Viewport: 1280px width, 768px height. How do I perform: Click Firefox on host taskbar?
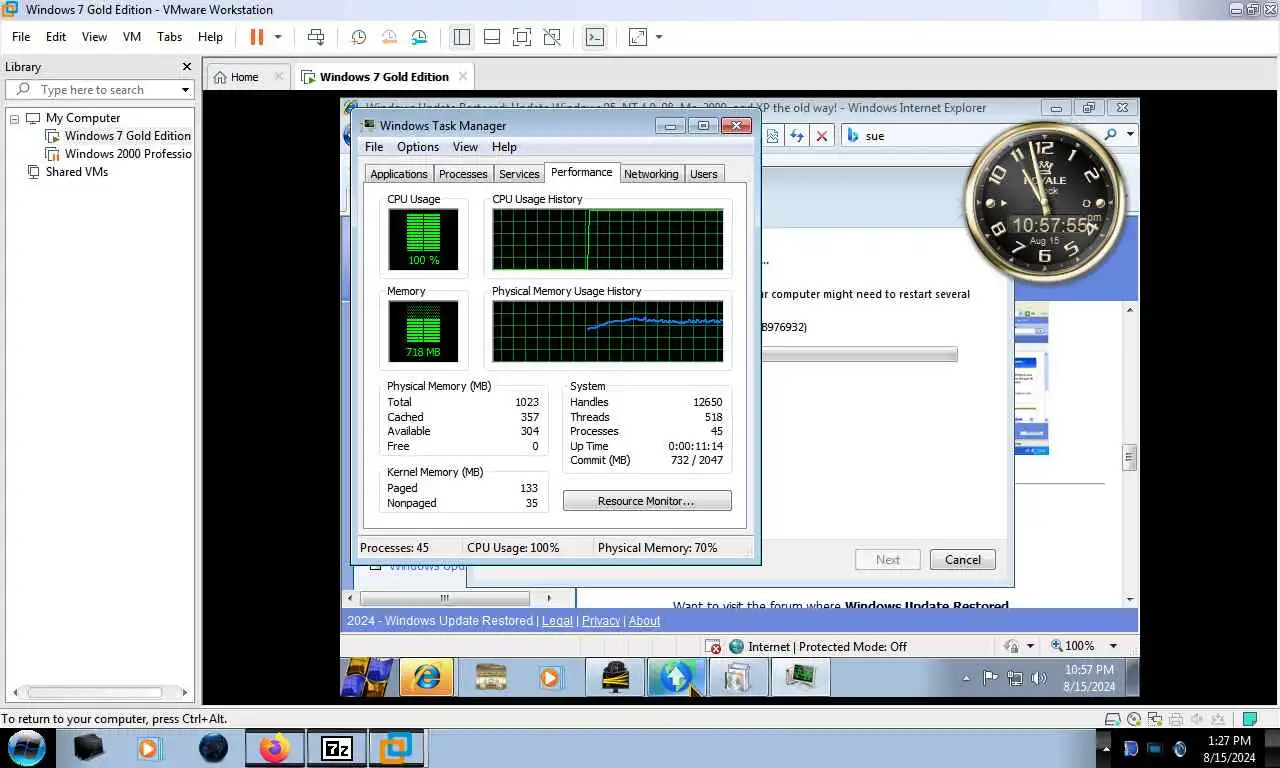pos(274,748)
